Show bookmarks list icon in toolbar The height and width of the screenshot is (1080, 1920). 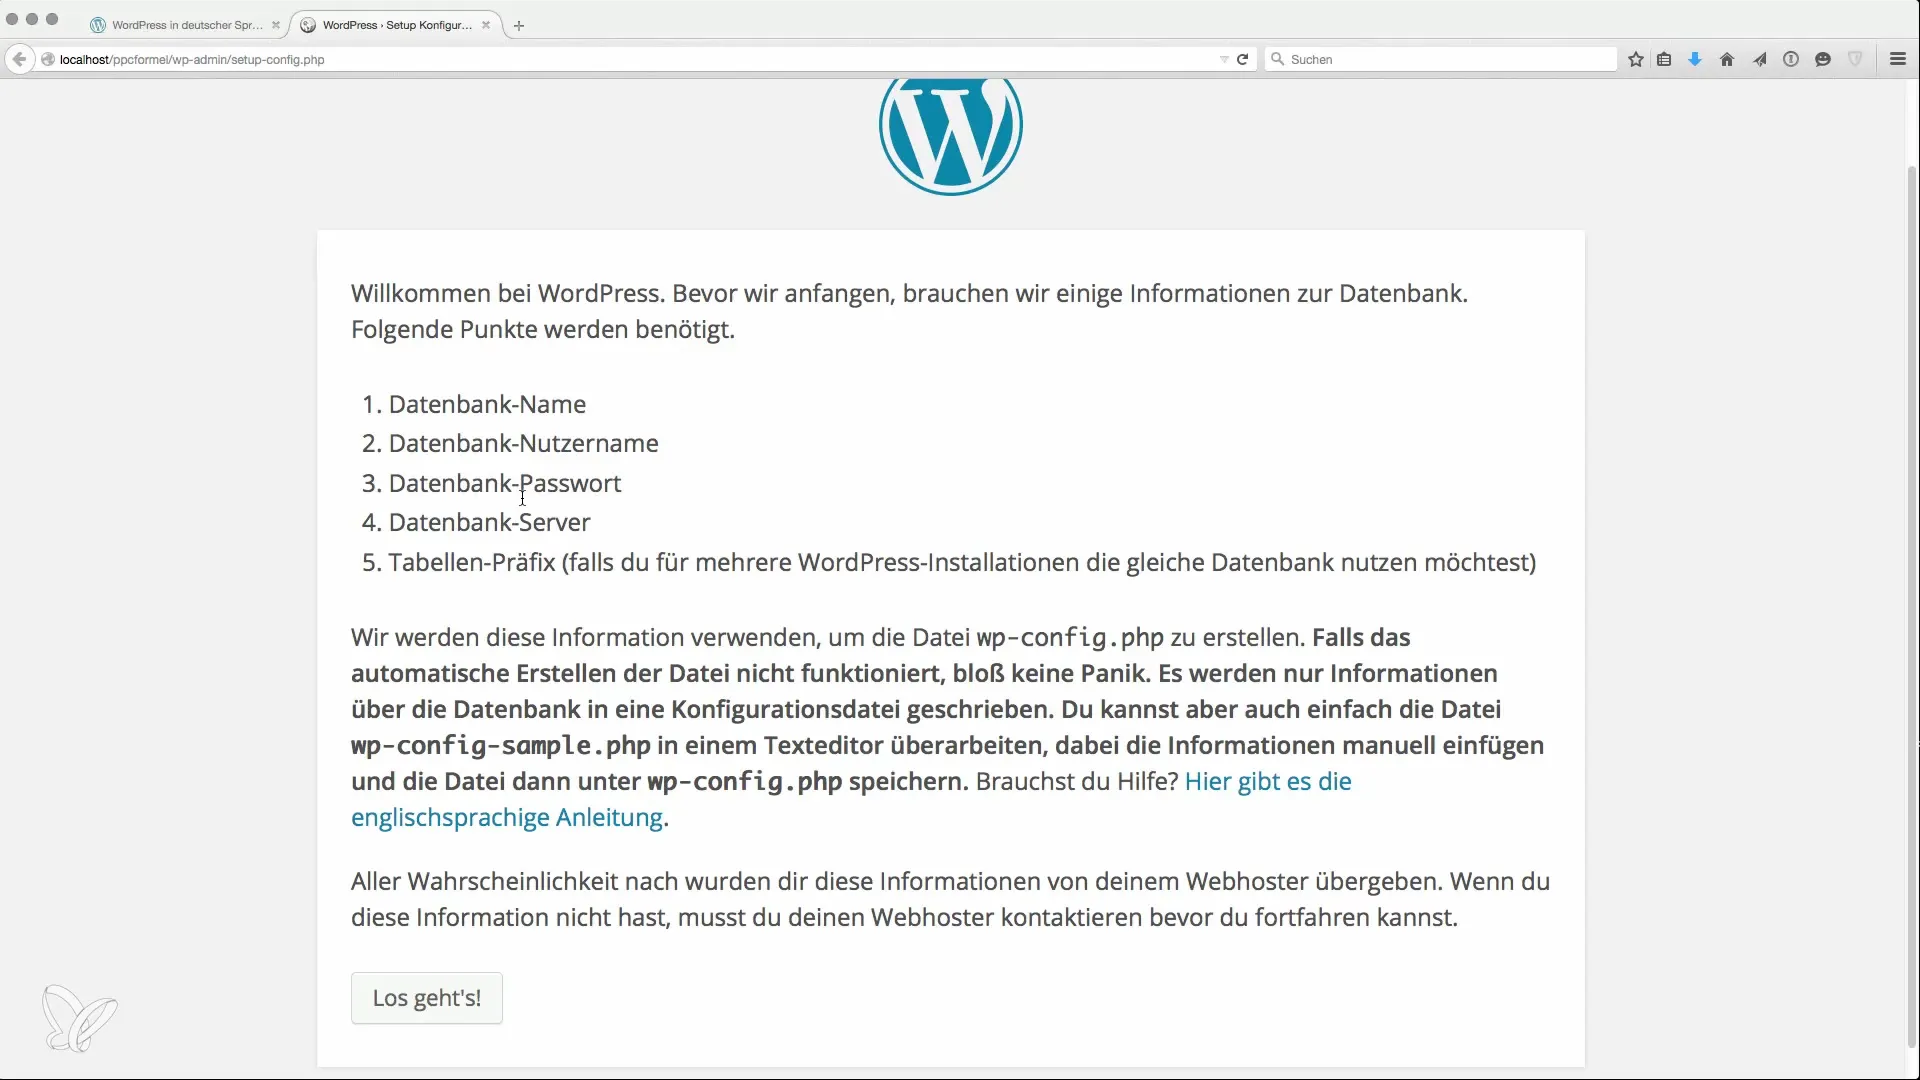[1664, 59]
